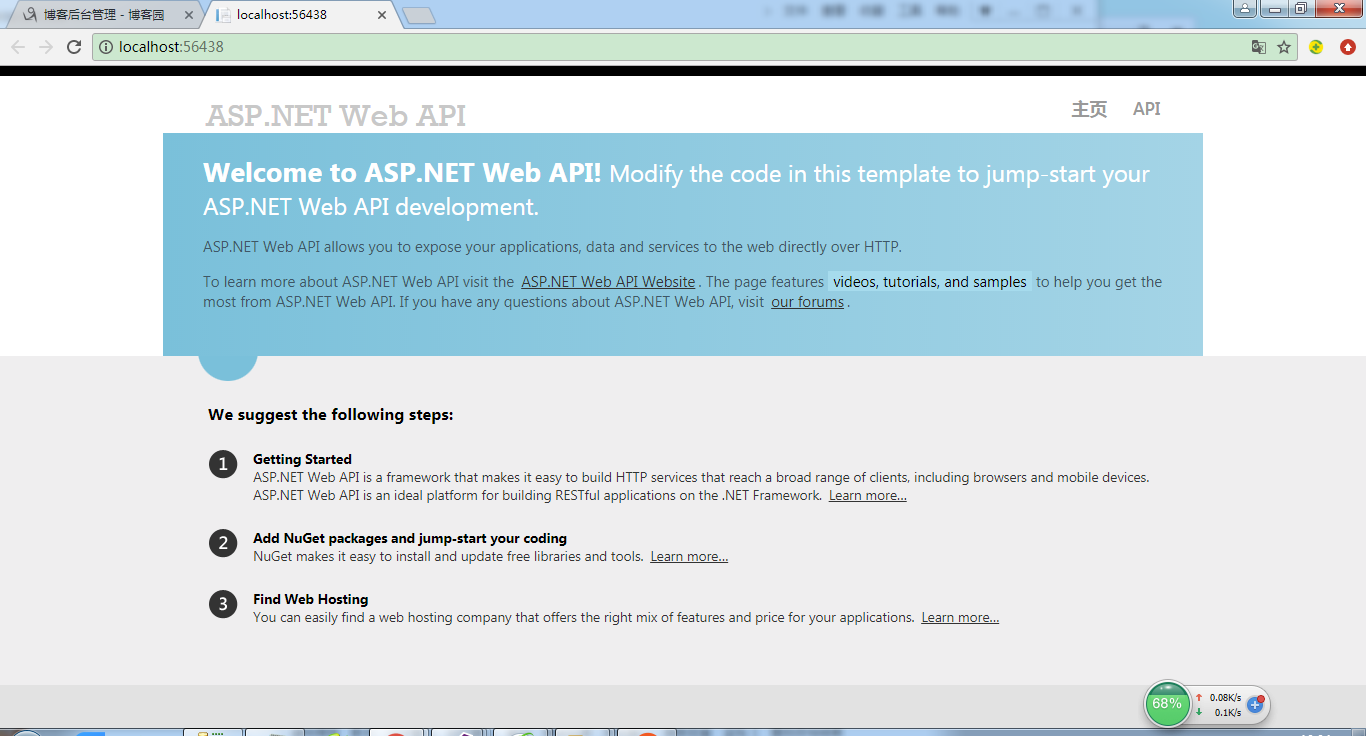Click the Getting Started heading
The image size is (1366, 736).
tap(302, 459)
